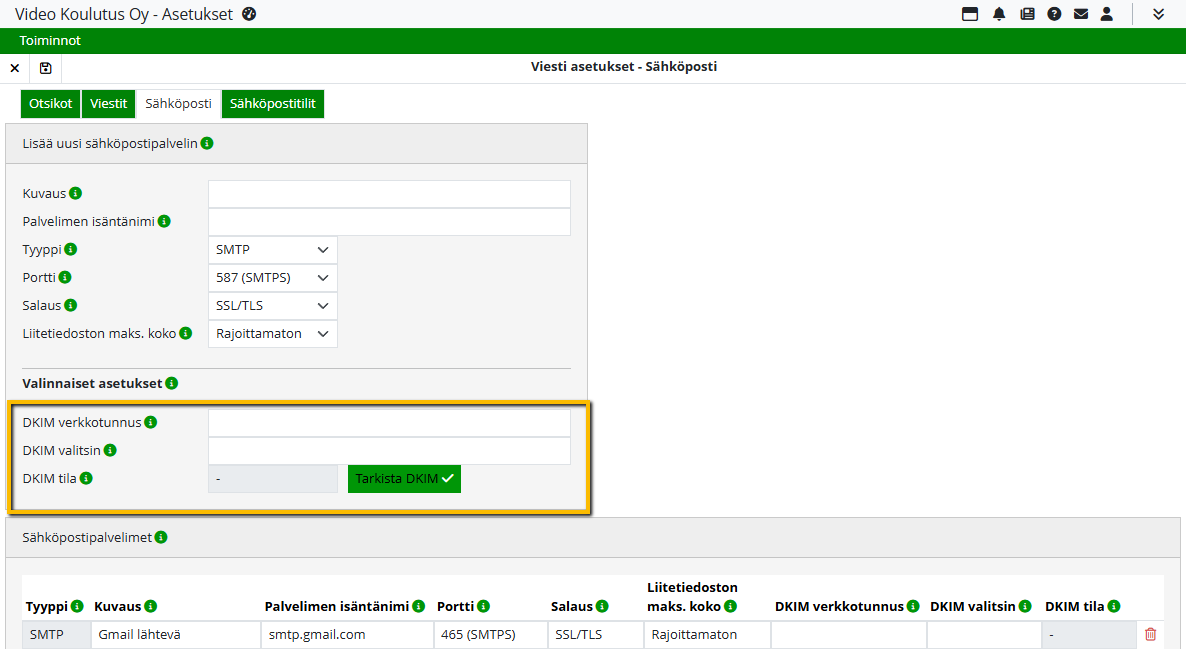
Task: Delete the Gmail lähtevä server row
Action: coord(1150,634)
